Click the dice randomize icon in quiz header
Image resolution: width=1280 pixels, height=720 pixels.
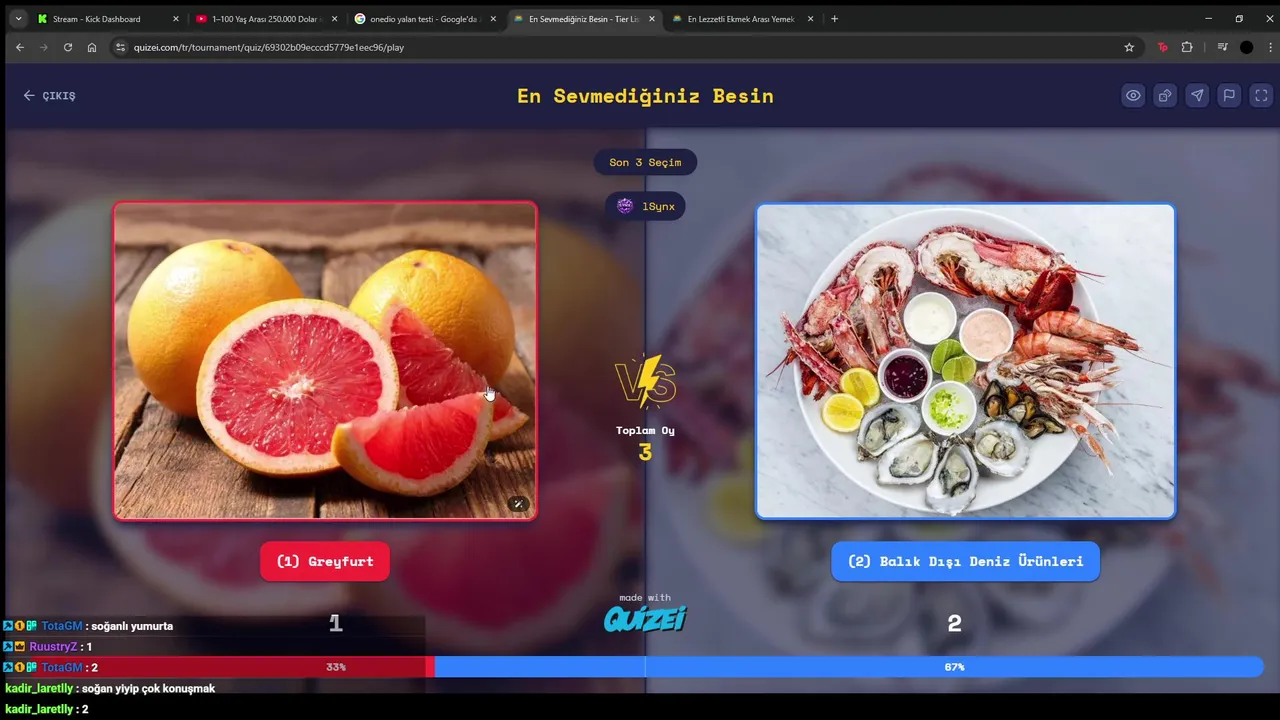1165,96
